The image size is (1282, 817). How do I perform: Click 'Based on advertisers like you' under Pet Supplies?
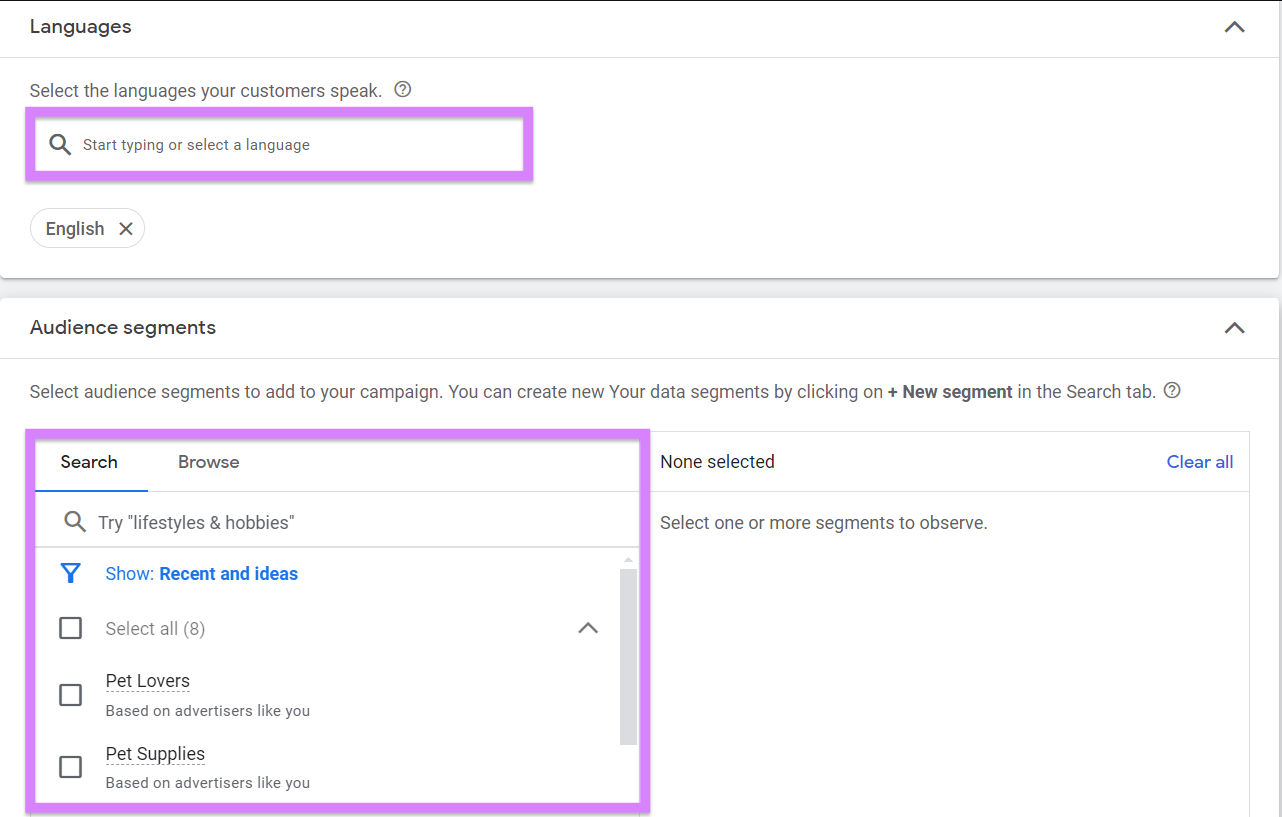point(208,783)
